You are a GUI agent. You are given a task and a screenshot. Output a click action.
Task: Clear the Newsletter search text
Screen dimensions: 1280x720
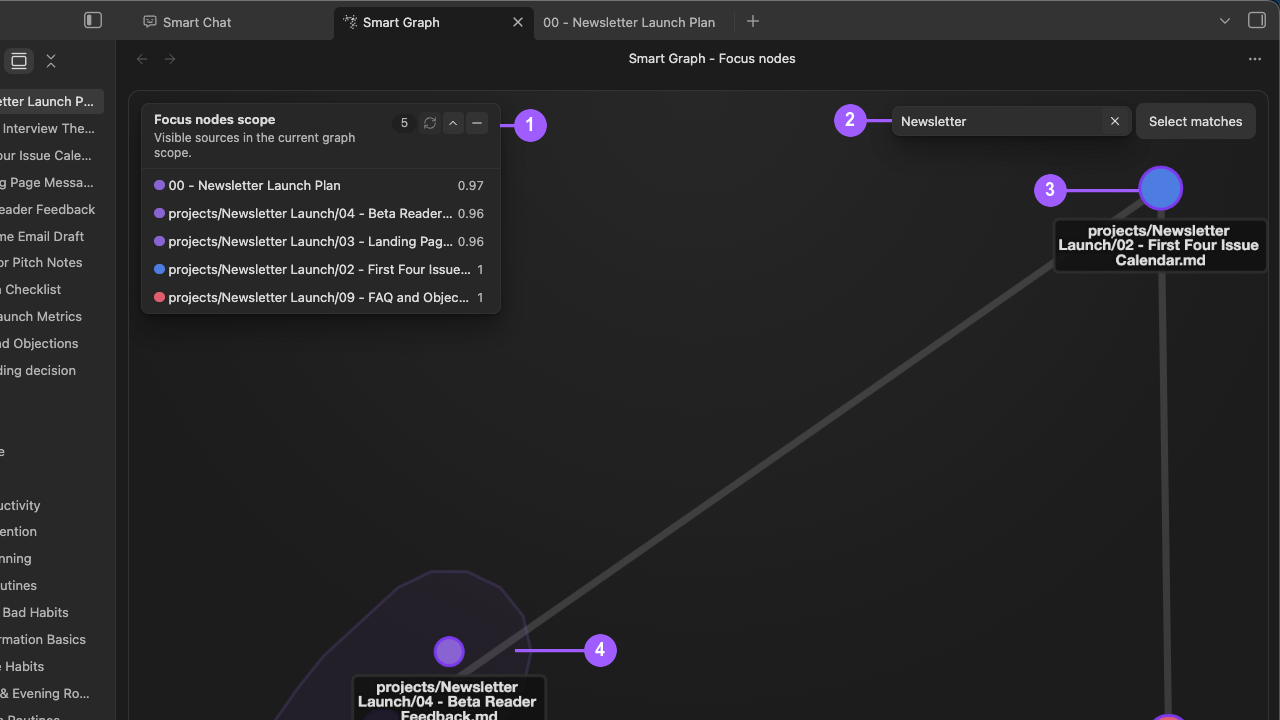tap(1115, 121)
